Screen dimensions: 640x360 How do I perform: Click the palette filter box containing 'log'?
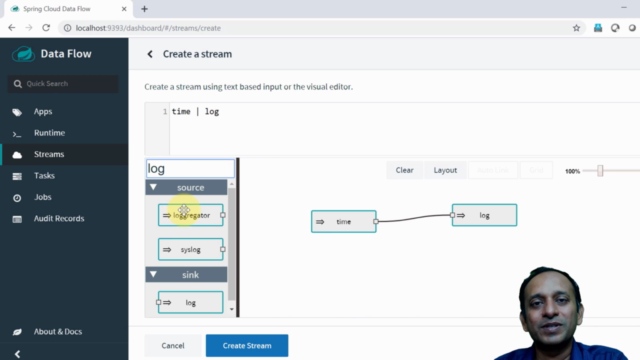(190, 168)
